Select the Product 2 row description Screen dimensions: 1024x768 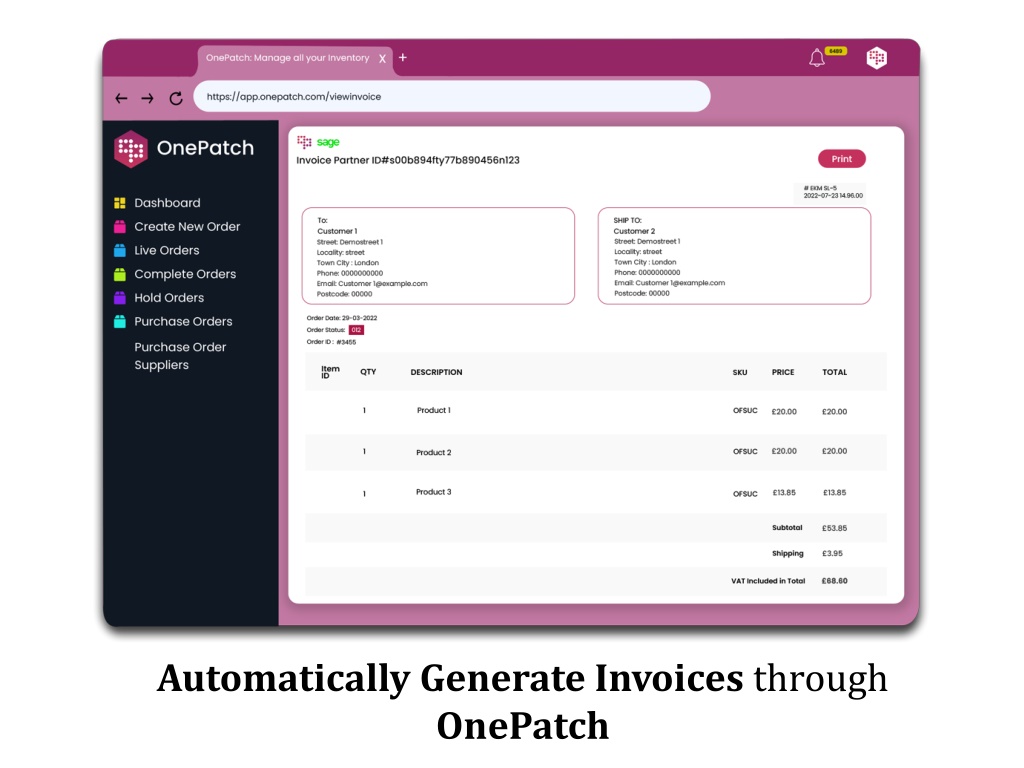point(434,453)
